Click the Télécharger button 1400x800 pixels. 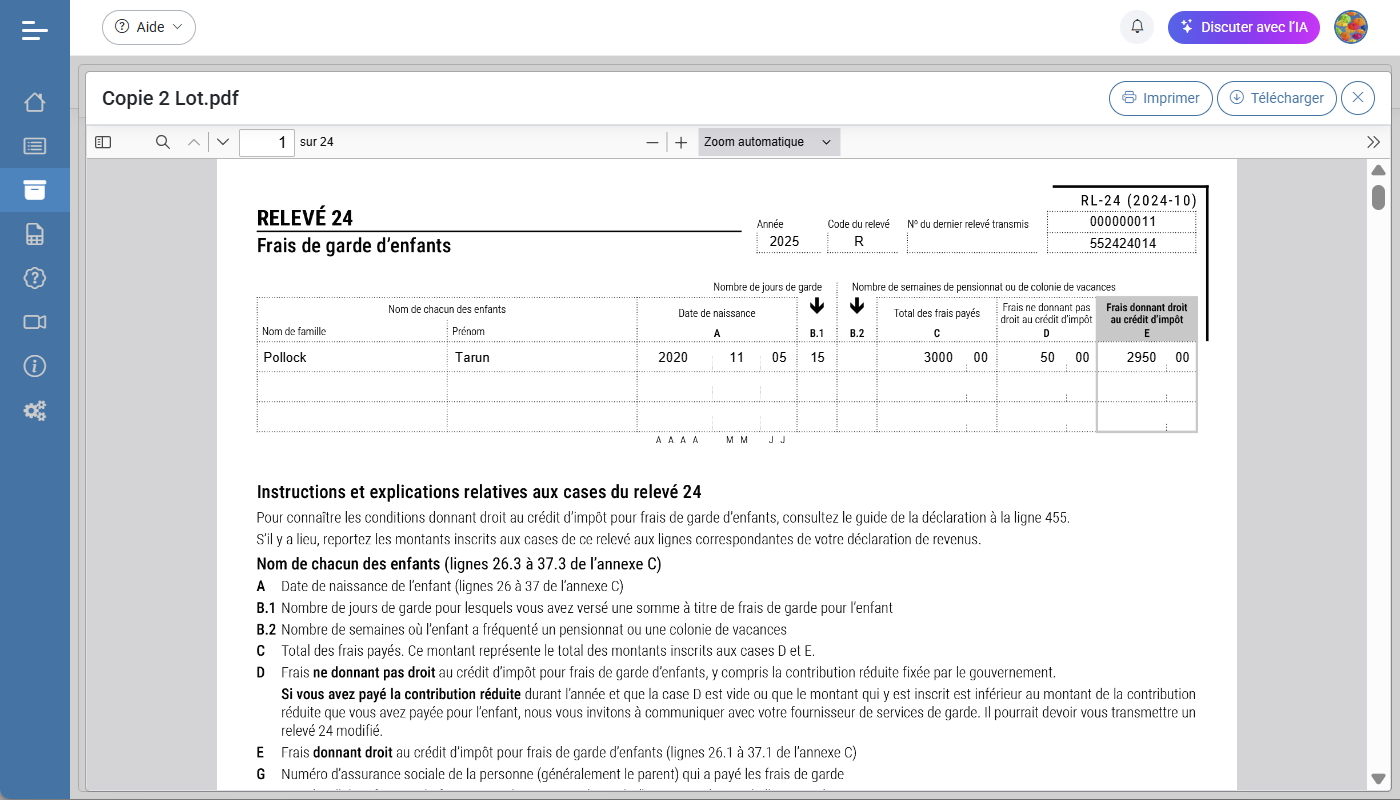coord(1276,98)
